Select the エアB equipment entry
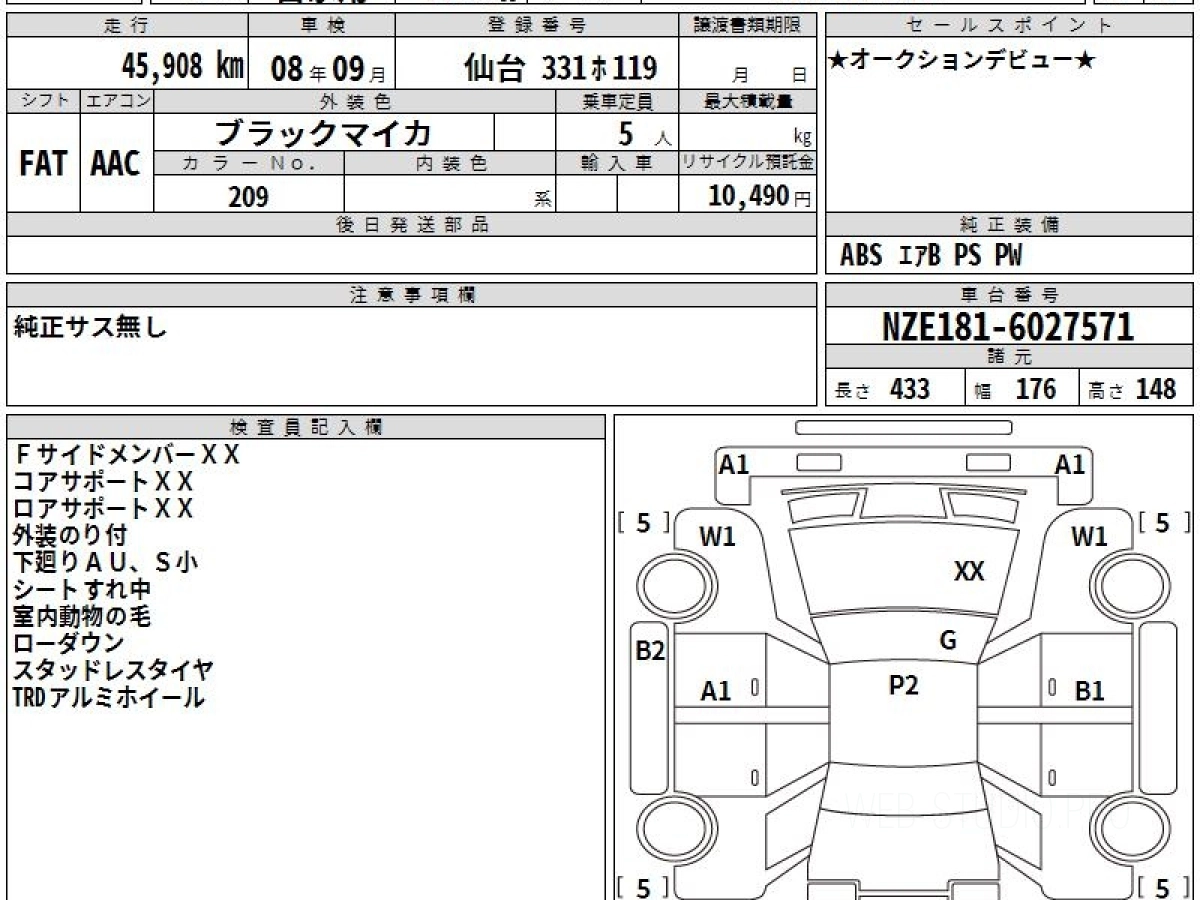This screenshot has width=1200, height=900. pyautogui.click(x=920, y=256)
